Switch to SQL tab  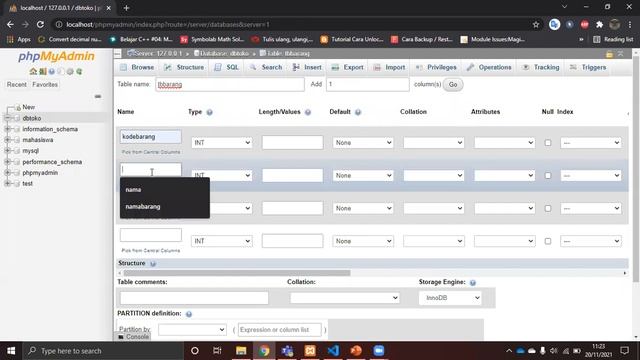coord(227,67)
